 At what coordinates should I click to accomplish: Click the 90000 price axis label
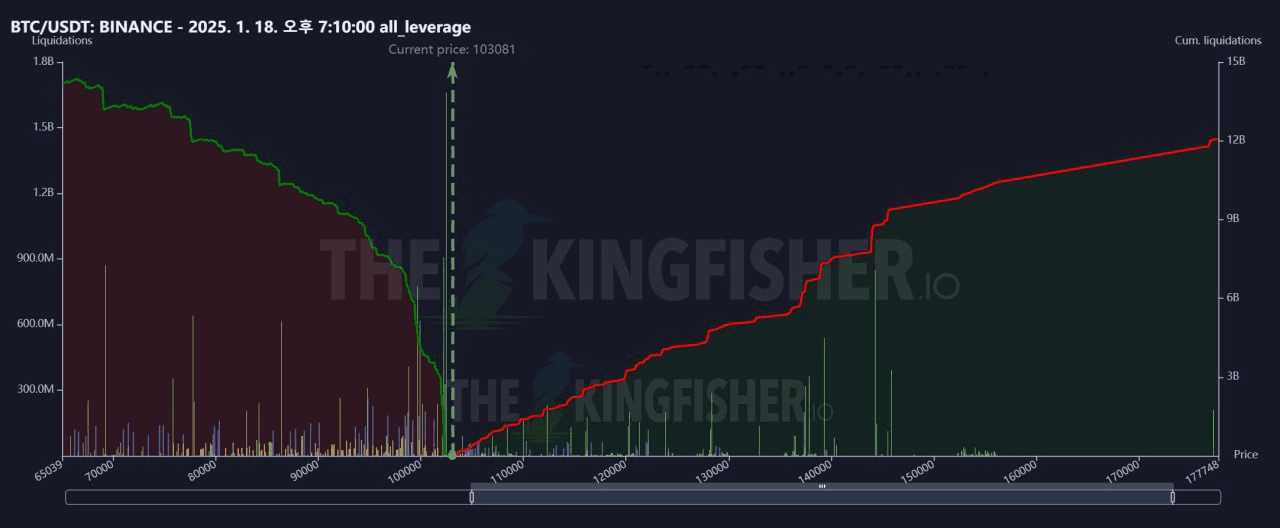(305, 469)
